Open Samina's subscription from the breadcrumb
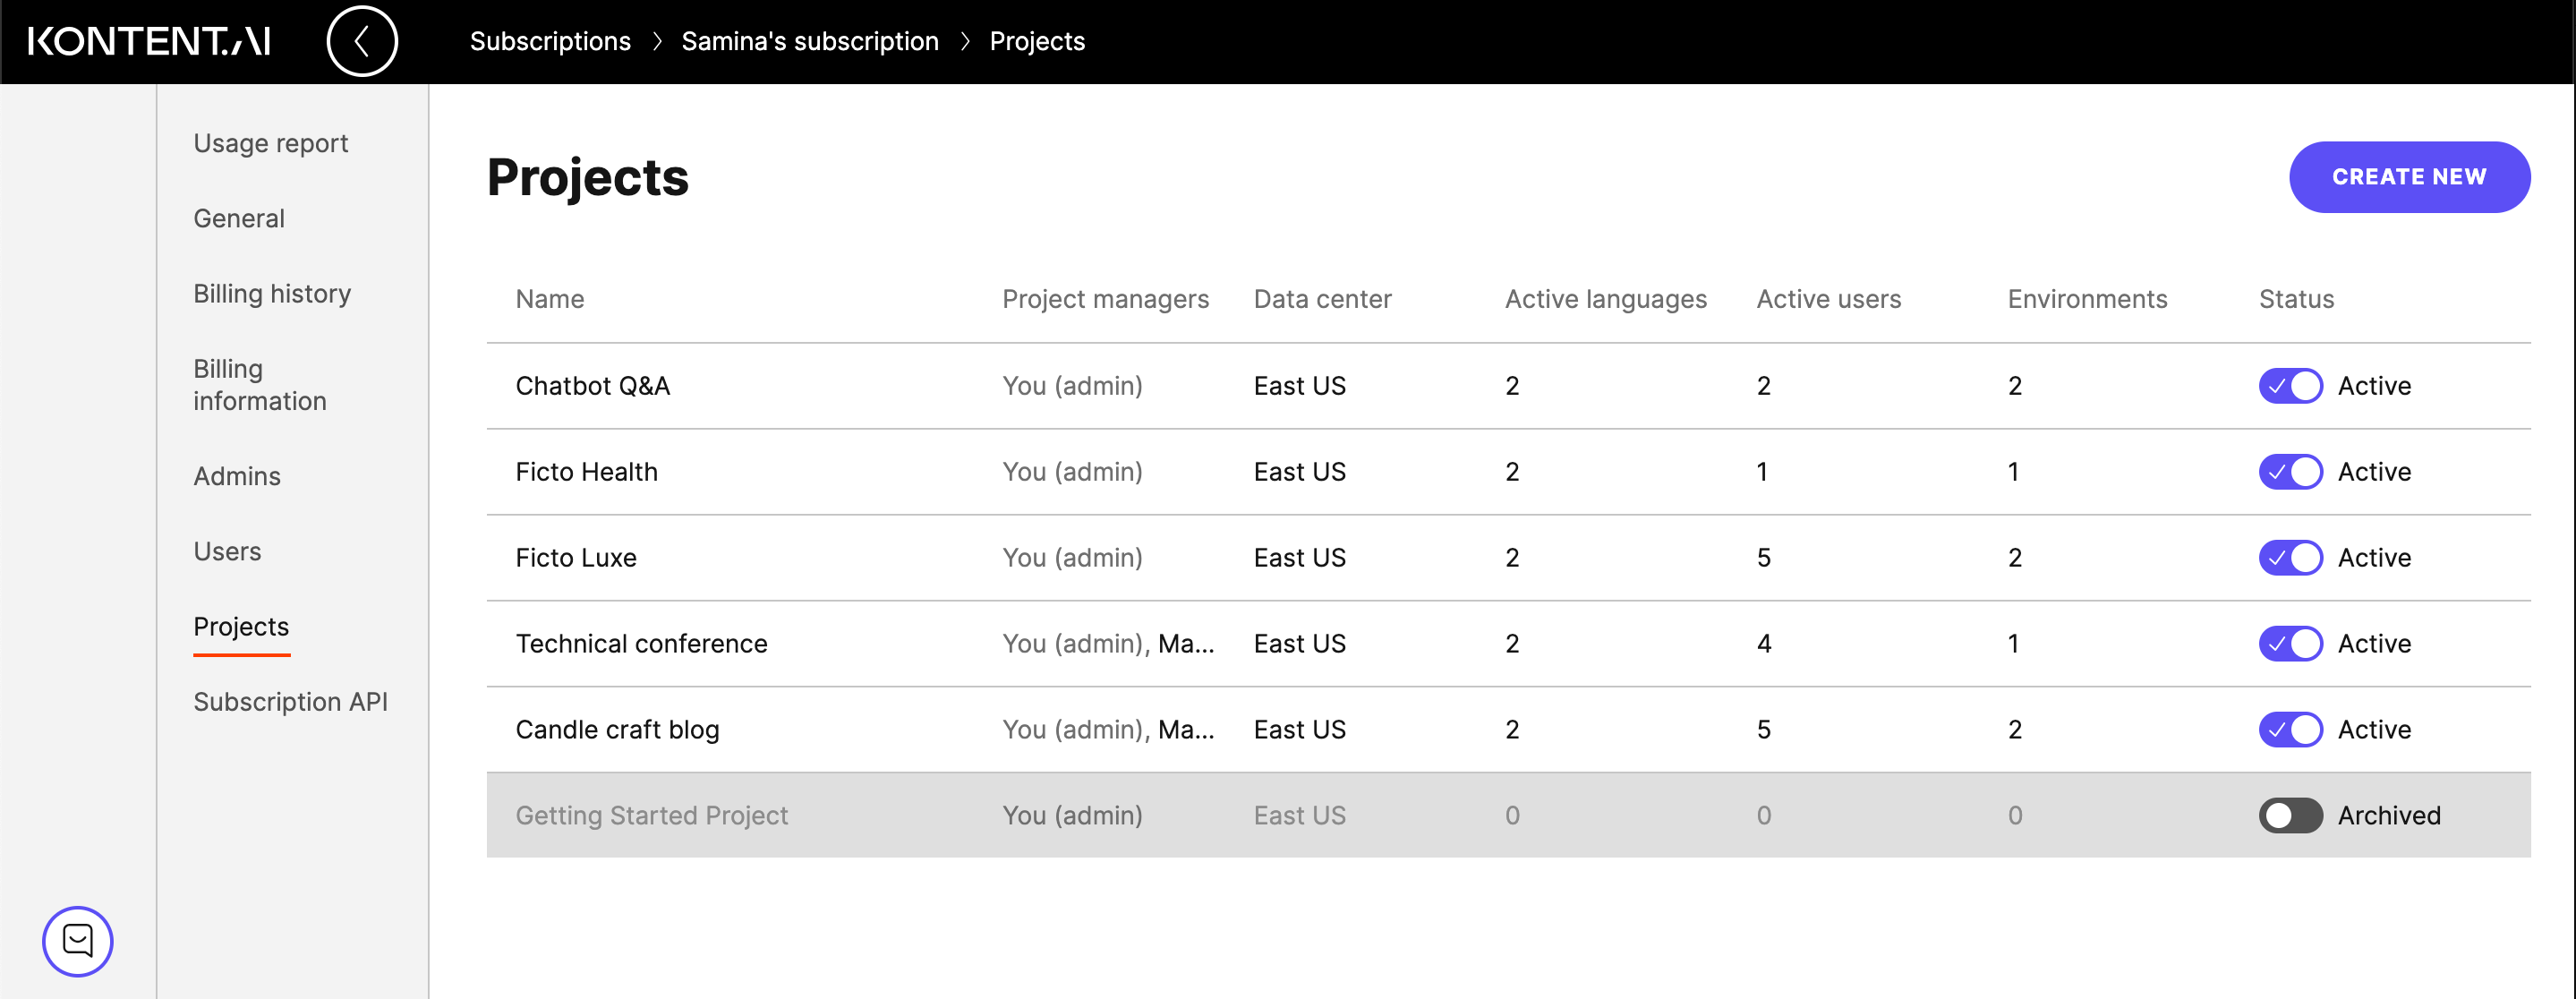This screenshot has width=2576, height=999. (810, 41)
